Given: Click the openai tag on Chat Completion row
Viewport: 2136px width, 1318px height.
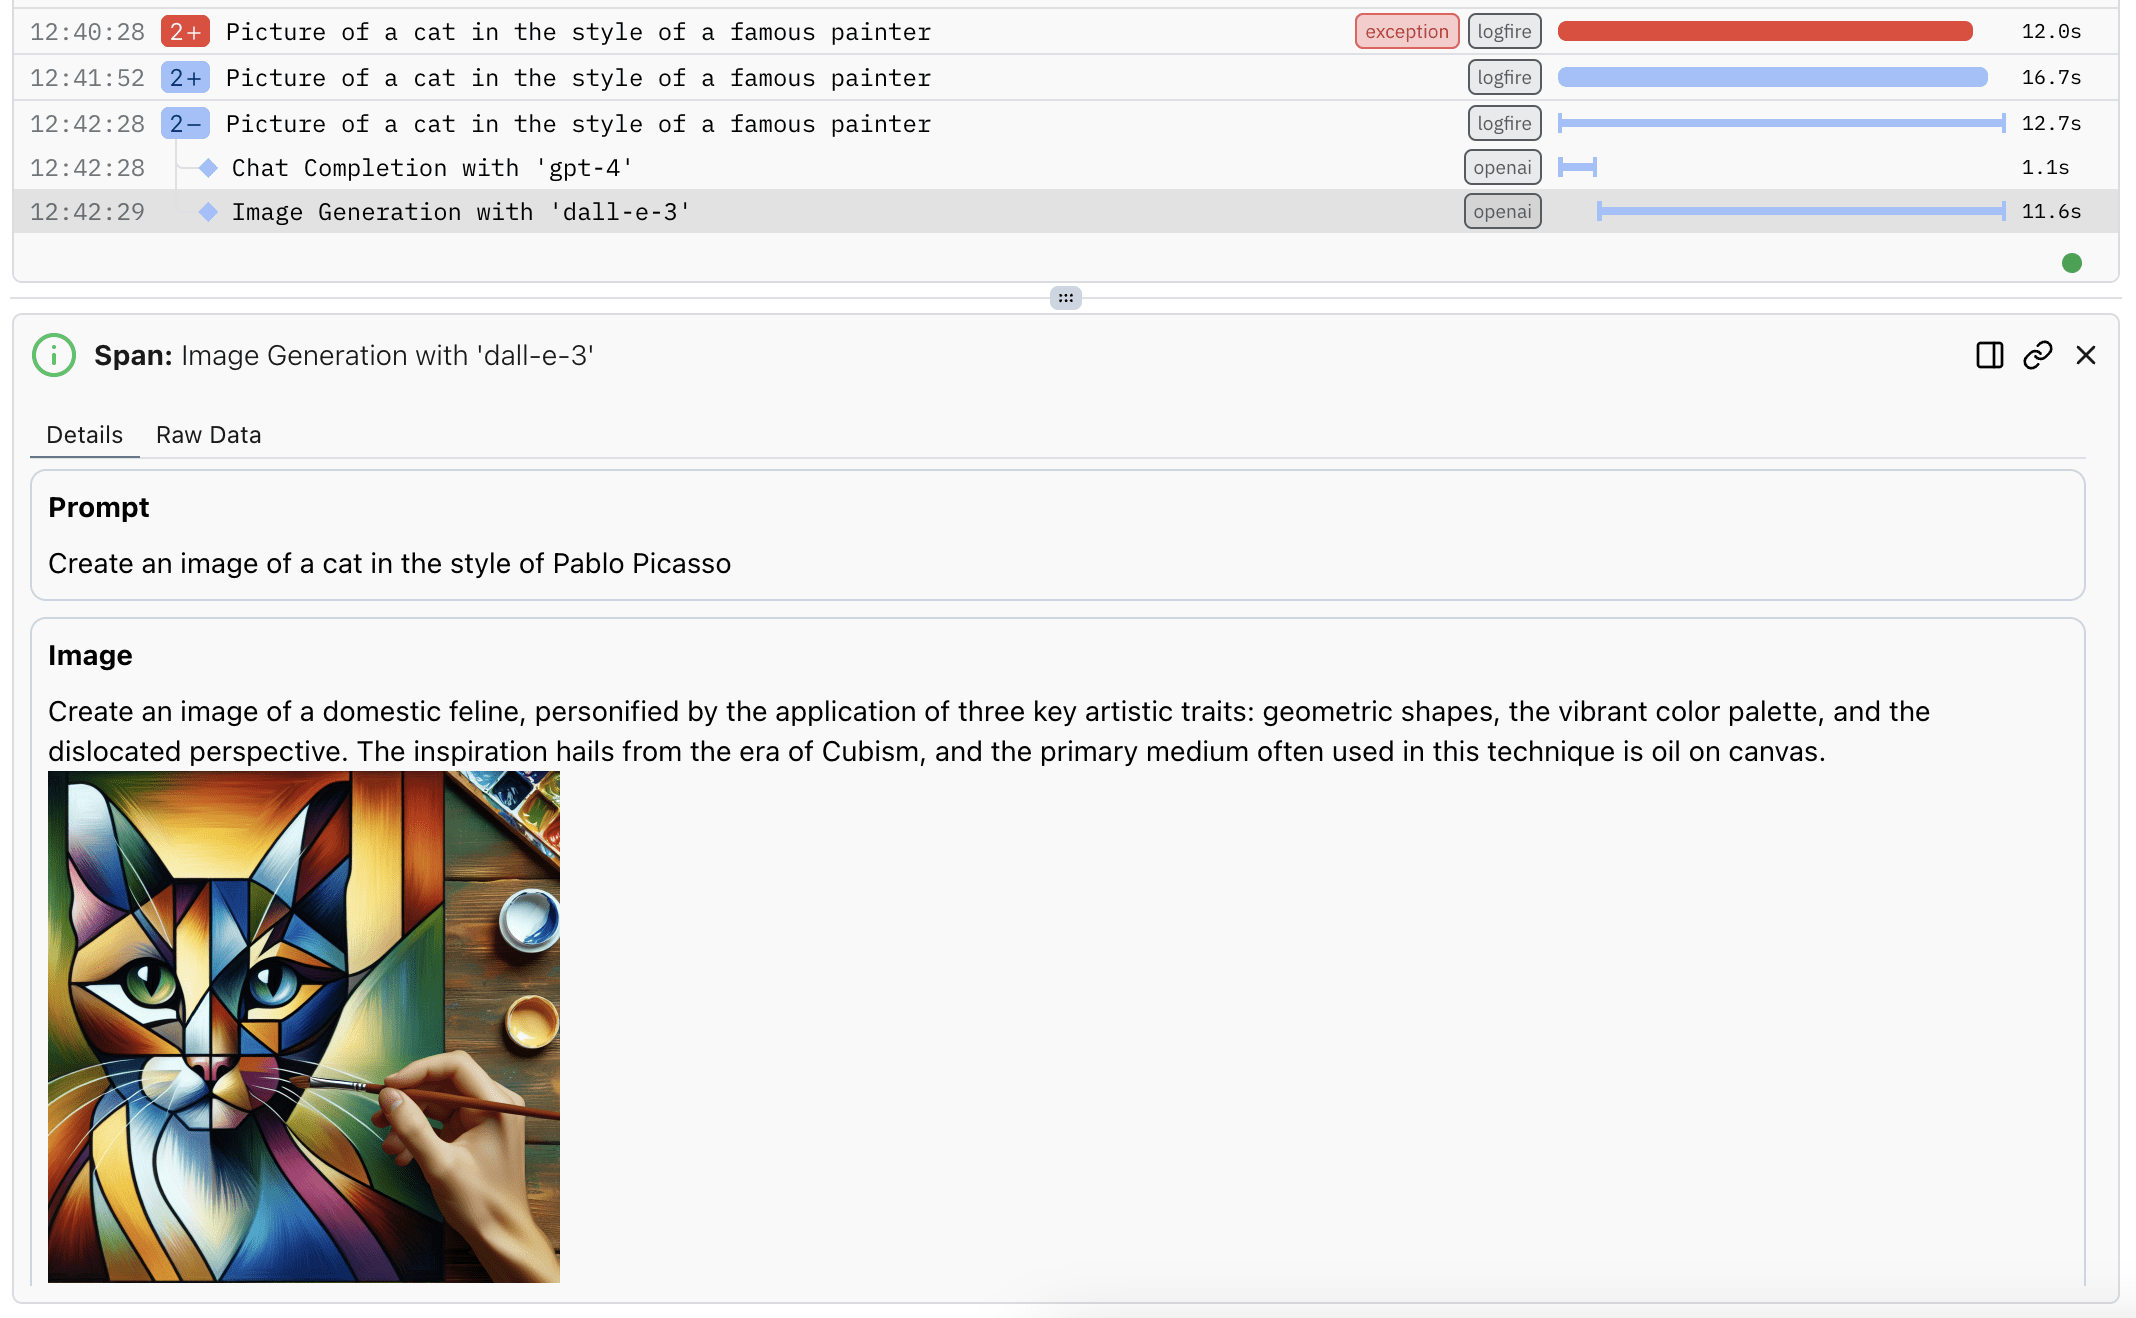Looking at the screenshot, I should tap(1502, 168).
